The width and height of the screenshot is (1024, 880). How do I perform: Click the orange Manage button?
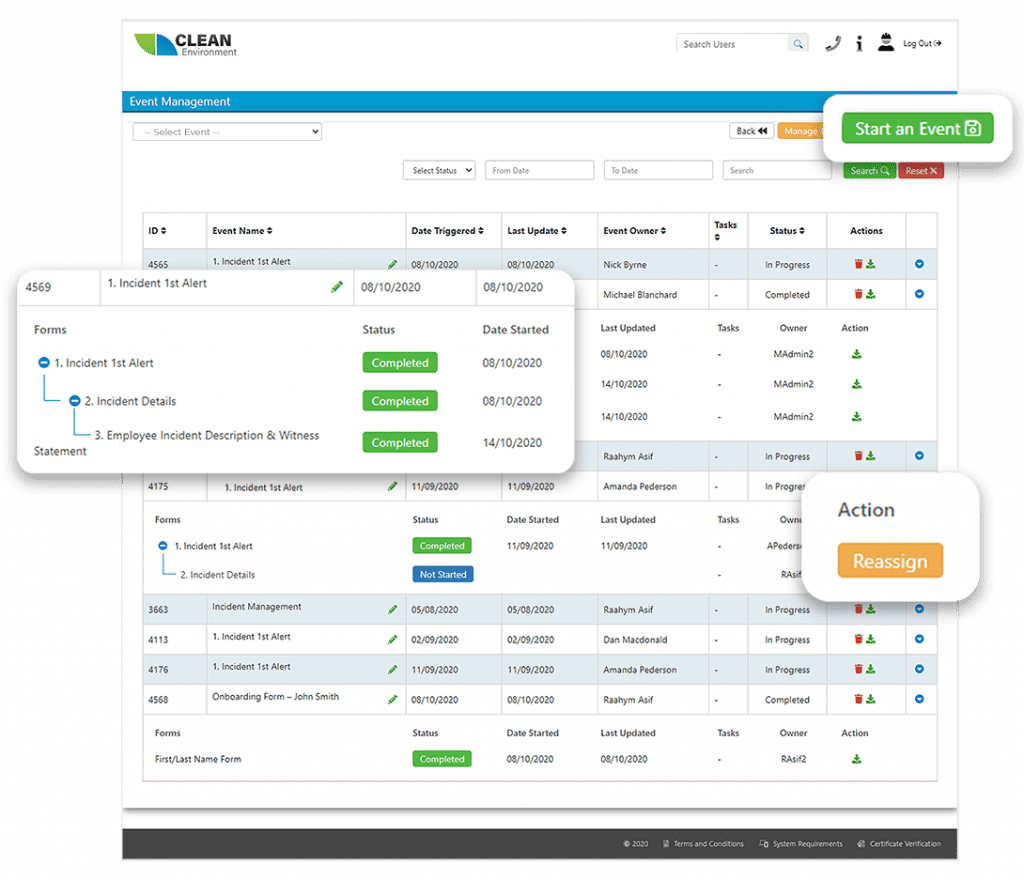tap(801, 131)
